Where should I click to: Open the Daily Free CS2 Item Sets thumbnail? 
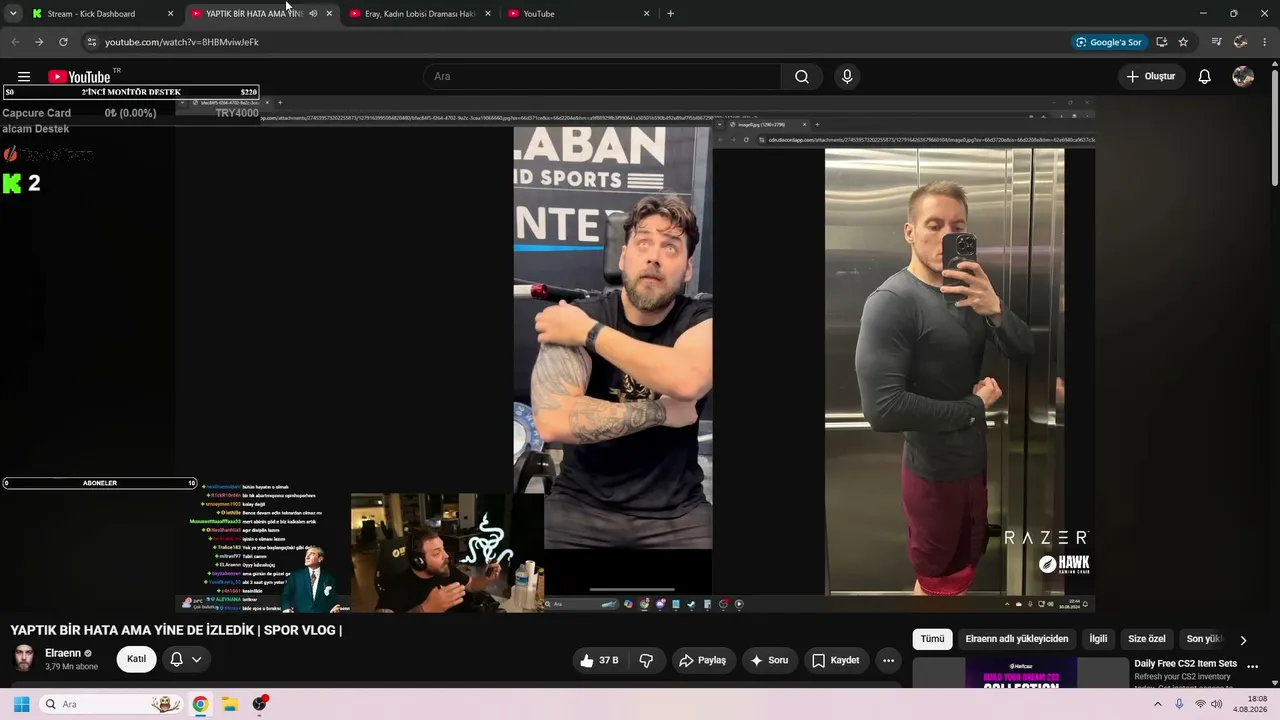[1020, 673]
